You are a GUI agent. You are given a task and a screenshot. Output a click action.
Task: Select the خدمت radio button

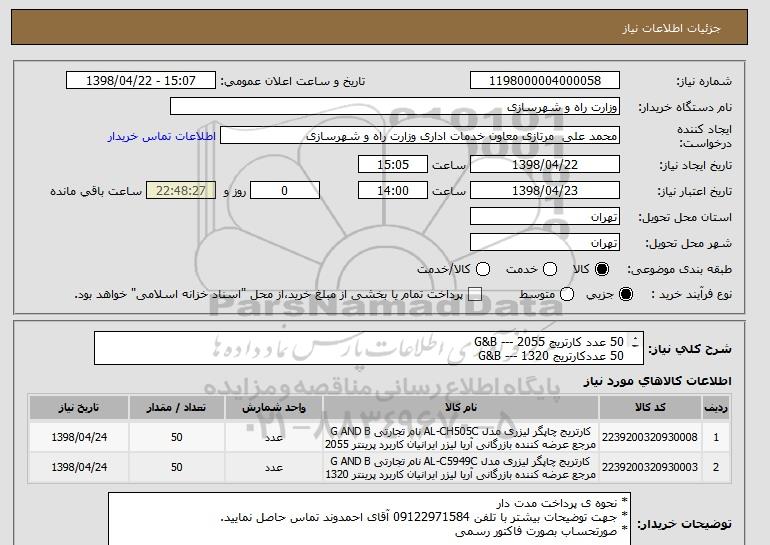click(x=550, y=269)
